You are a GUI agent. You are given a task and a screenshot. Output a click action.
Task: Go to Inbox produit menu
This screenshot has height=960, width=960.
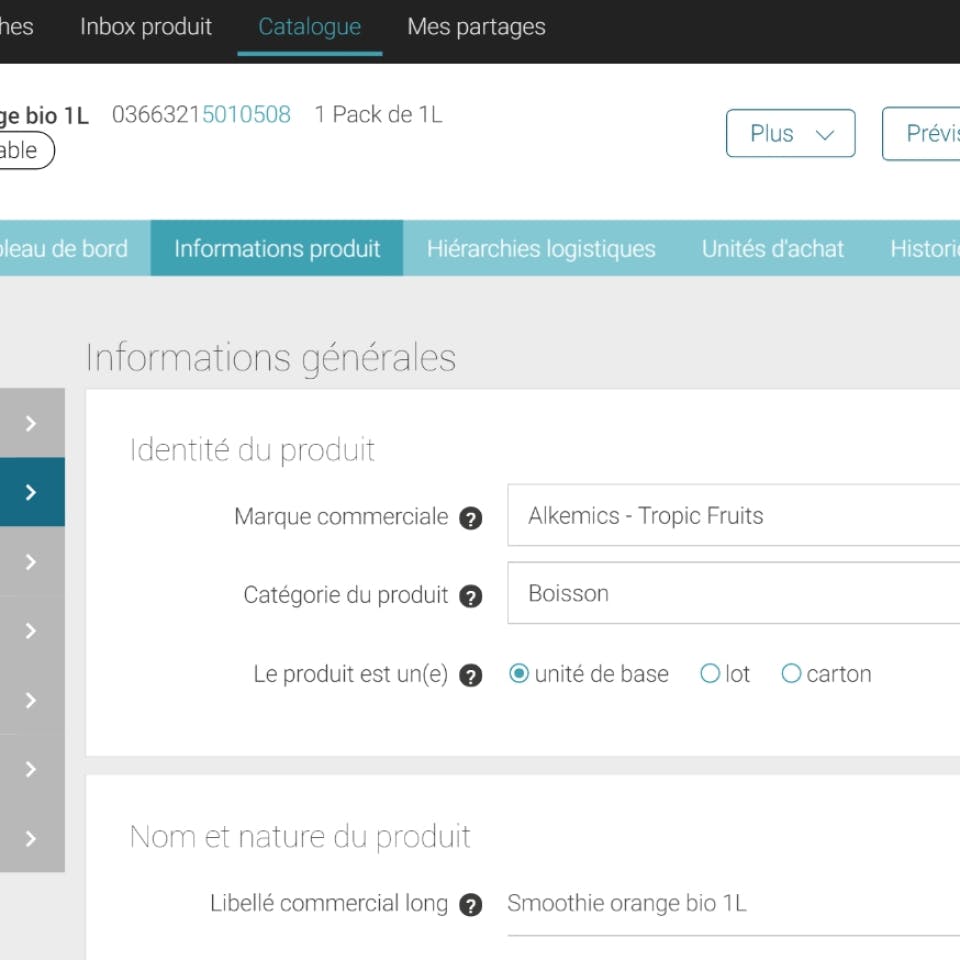click(146, 27)
